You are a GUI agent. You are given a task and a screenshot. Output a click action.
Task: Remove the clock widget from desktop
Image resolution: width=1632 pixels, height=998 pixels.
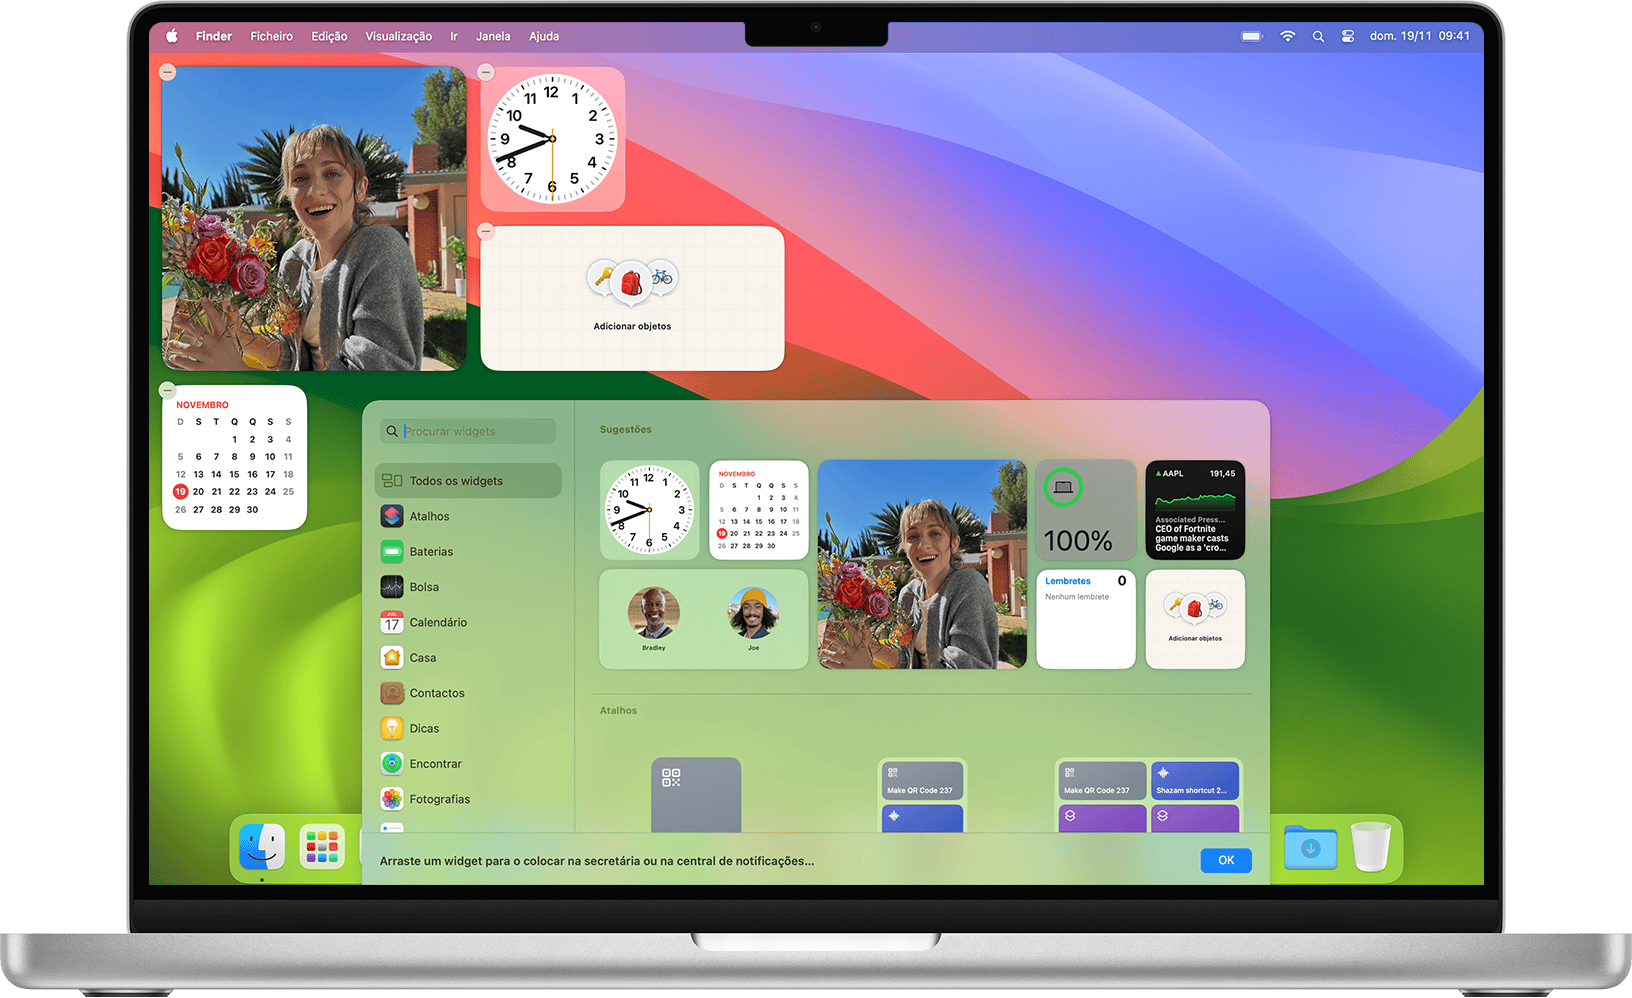pyautogui.click(x=486, y=72)
